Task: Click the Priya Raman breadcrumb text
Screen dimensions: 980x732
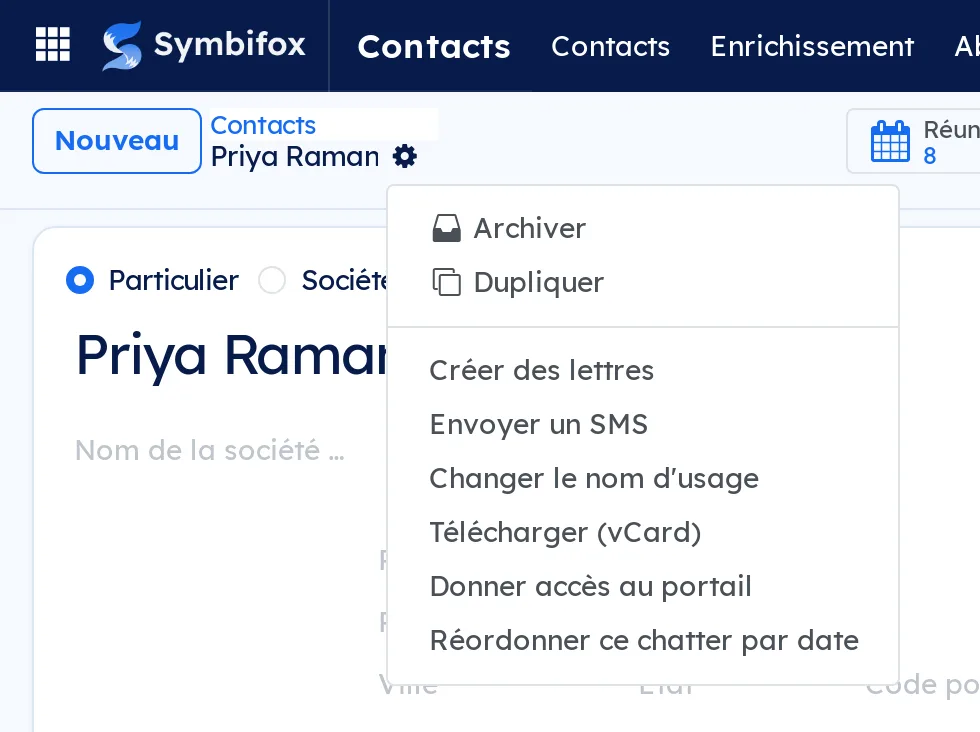Action: coord(295,156)
